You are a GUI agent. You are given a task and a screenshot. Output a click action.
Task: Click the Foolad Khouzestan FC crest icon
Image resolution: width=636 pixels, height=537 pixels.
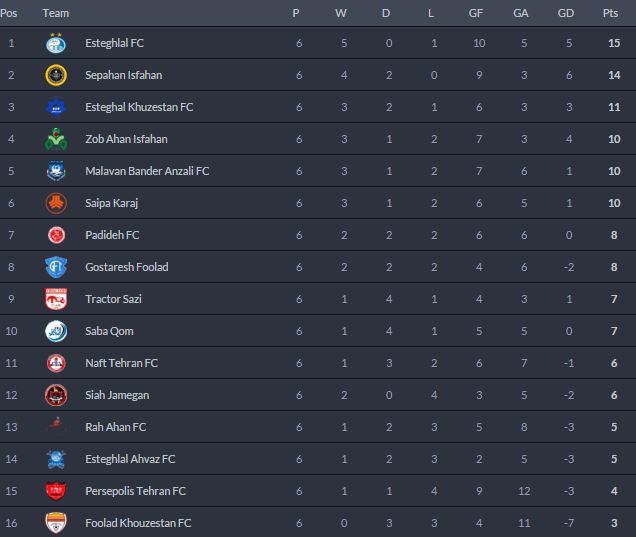(55, 523)
